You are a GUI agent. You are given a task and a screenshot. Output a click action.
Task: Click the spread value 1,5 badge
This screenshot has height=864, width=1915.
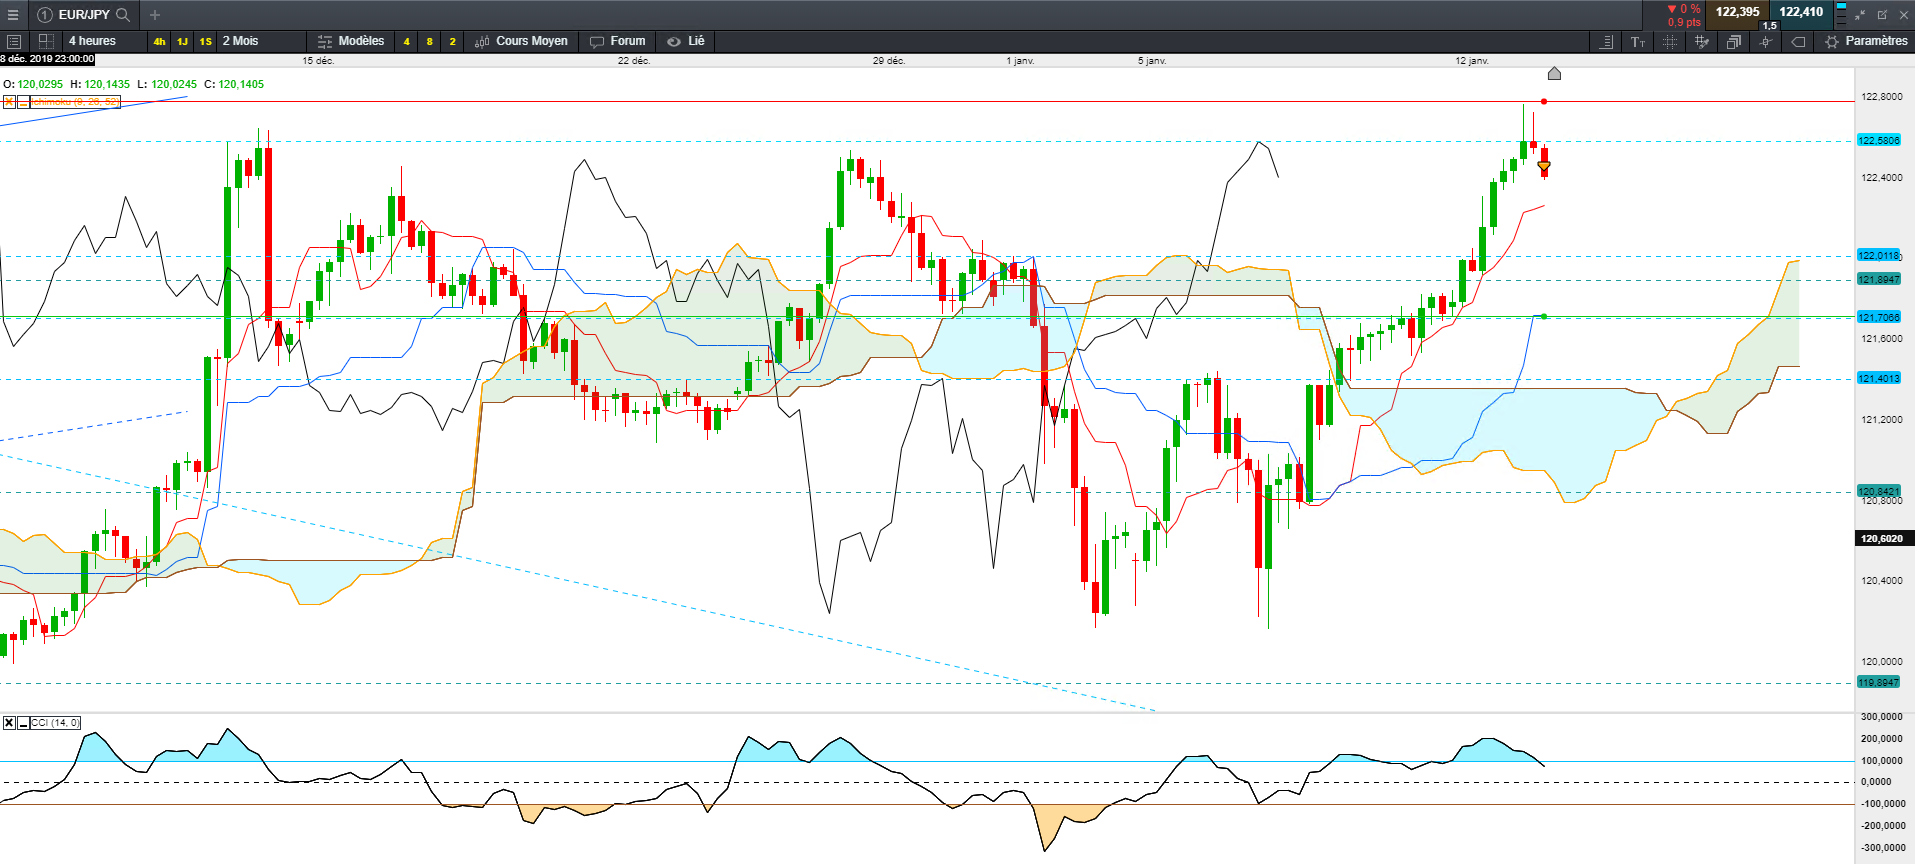pyautogui.click(x=1770, y=26)
